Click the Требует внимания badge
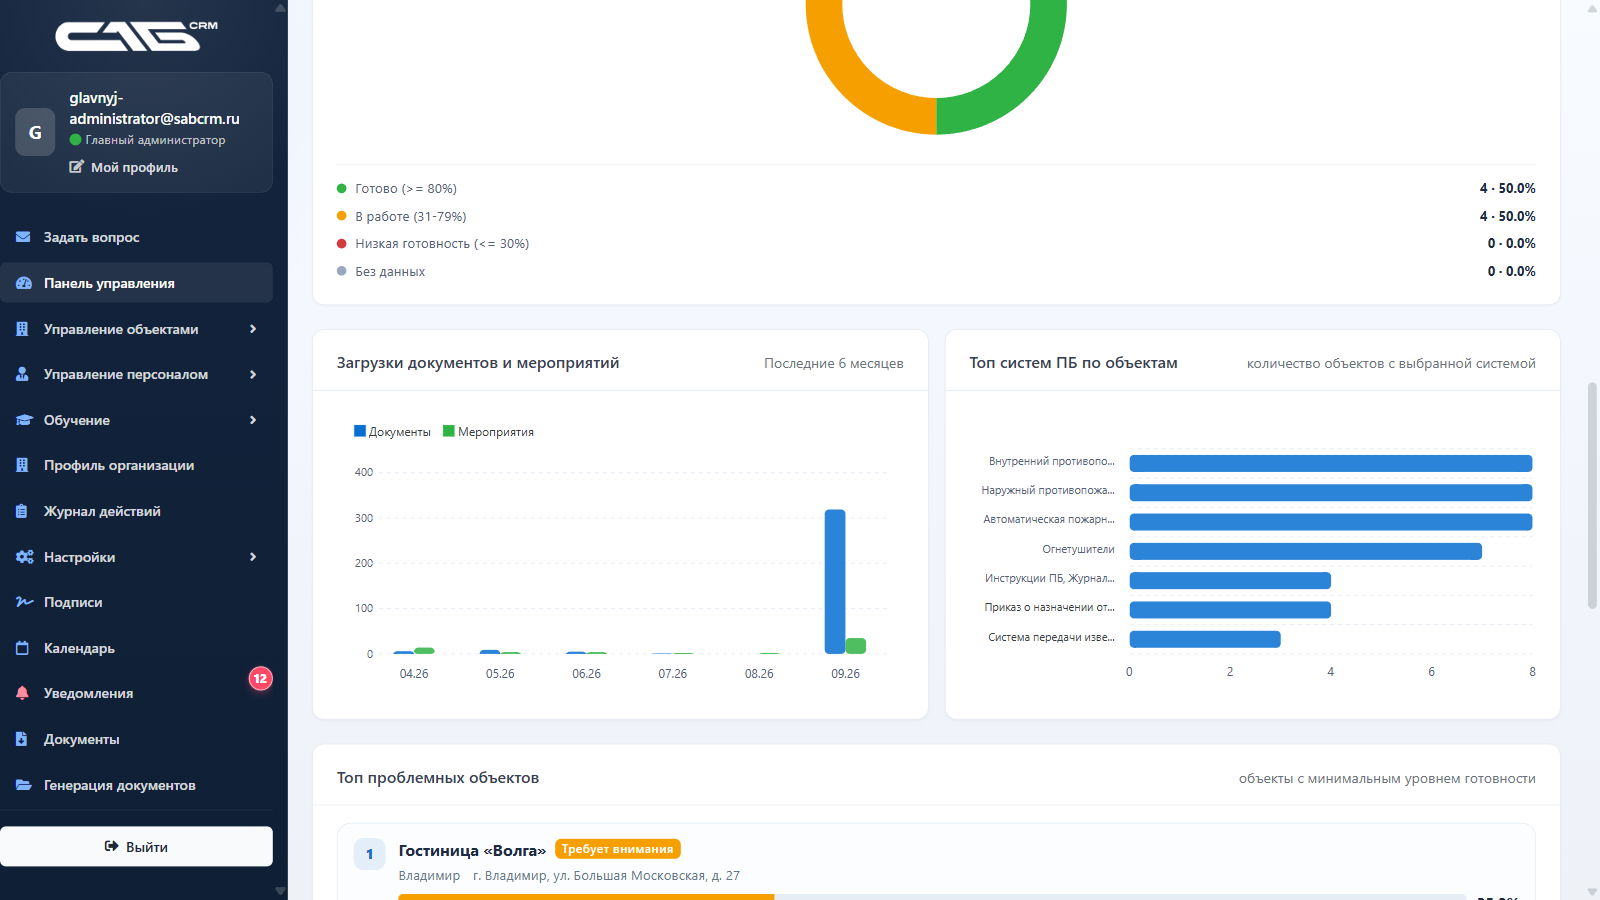 pos(617,849)
